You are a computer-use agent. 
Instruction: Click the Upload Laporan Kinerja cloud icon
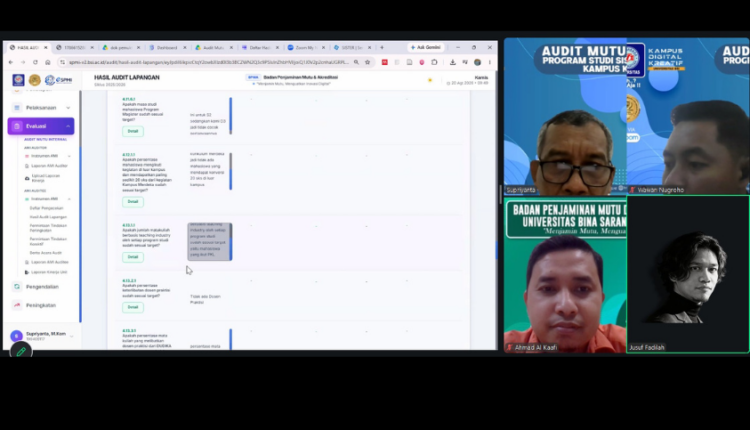click(x=27, y=178)
